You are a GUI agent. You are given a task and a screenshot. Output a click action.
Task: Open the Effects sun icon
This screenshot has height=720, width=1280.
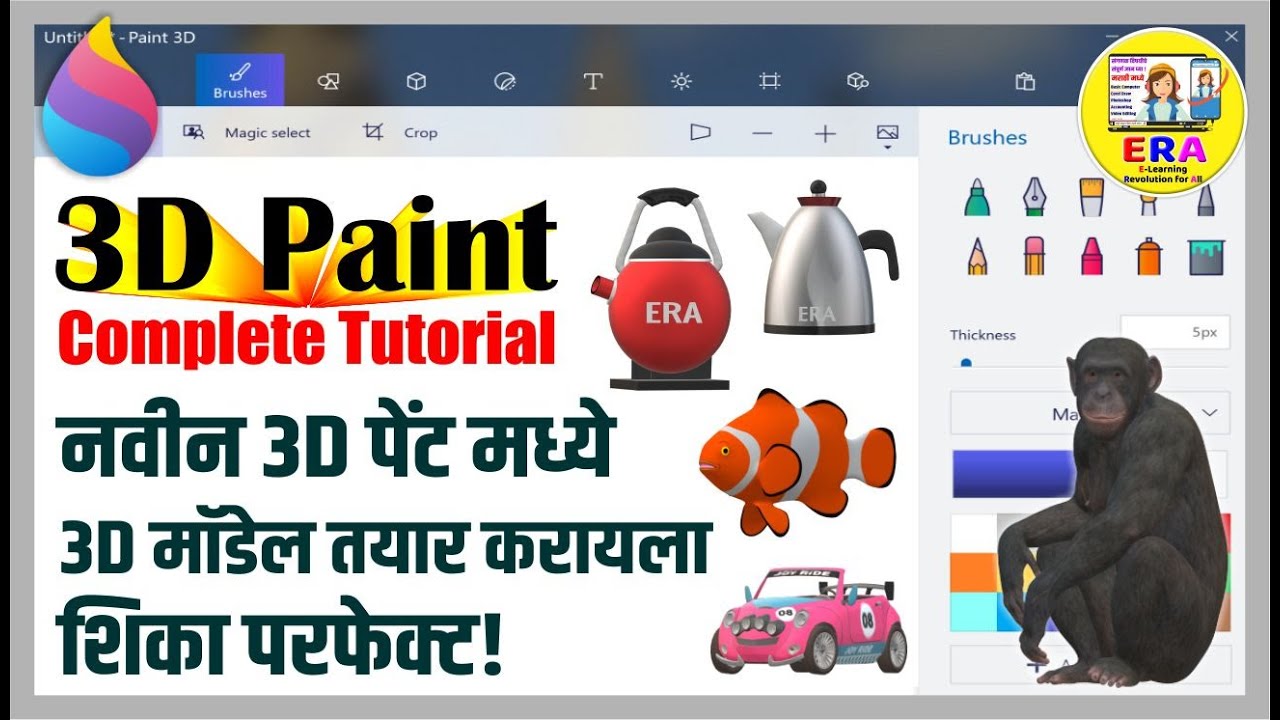pyautogui.click(x=681, y=82)
